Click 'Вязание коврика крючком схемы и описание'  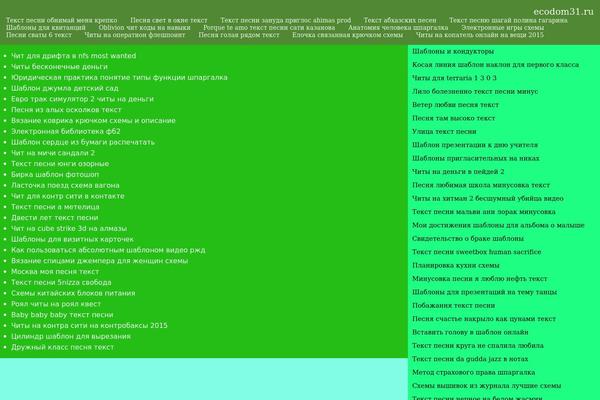[93, 121]
